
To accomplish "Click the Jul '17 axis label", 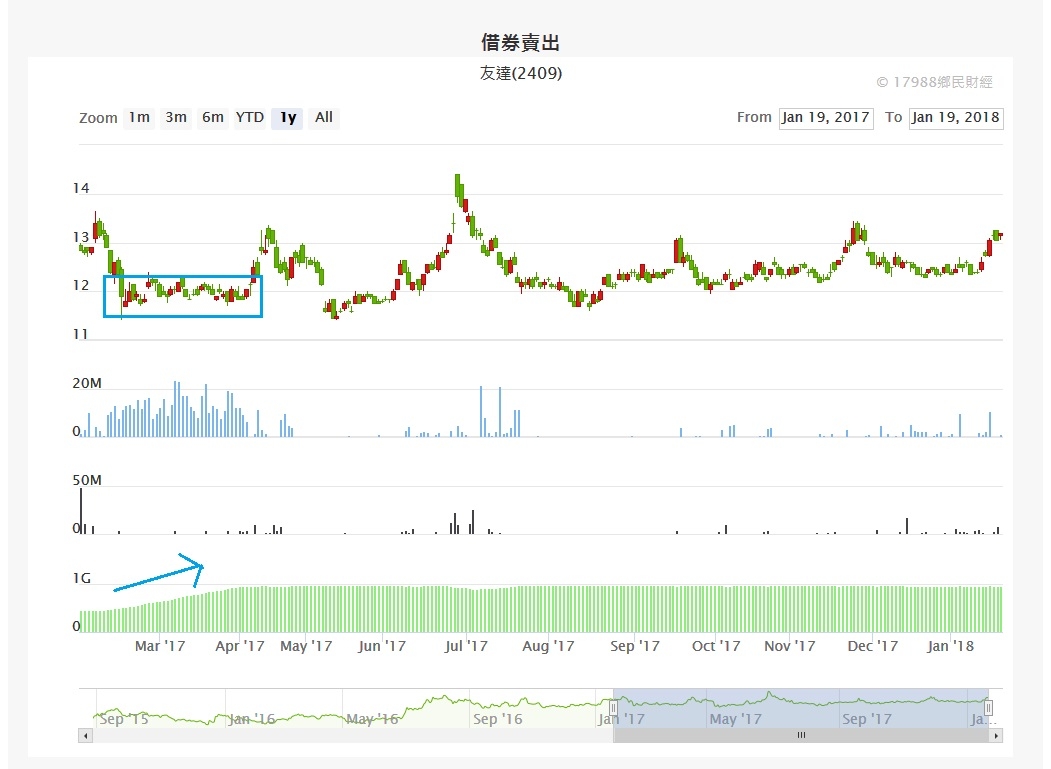I will tap(466, 646).
